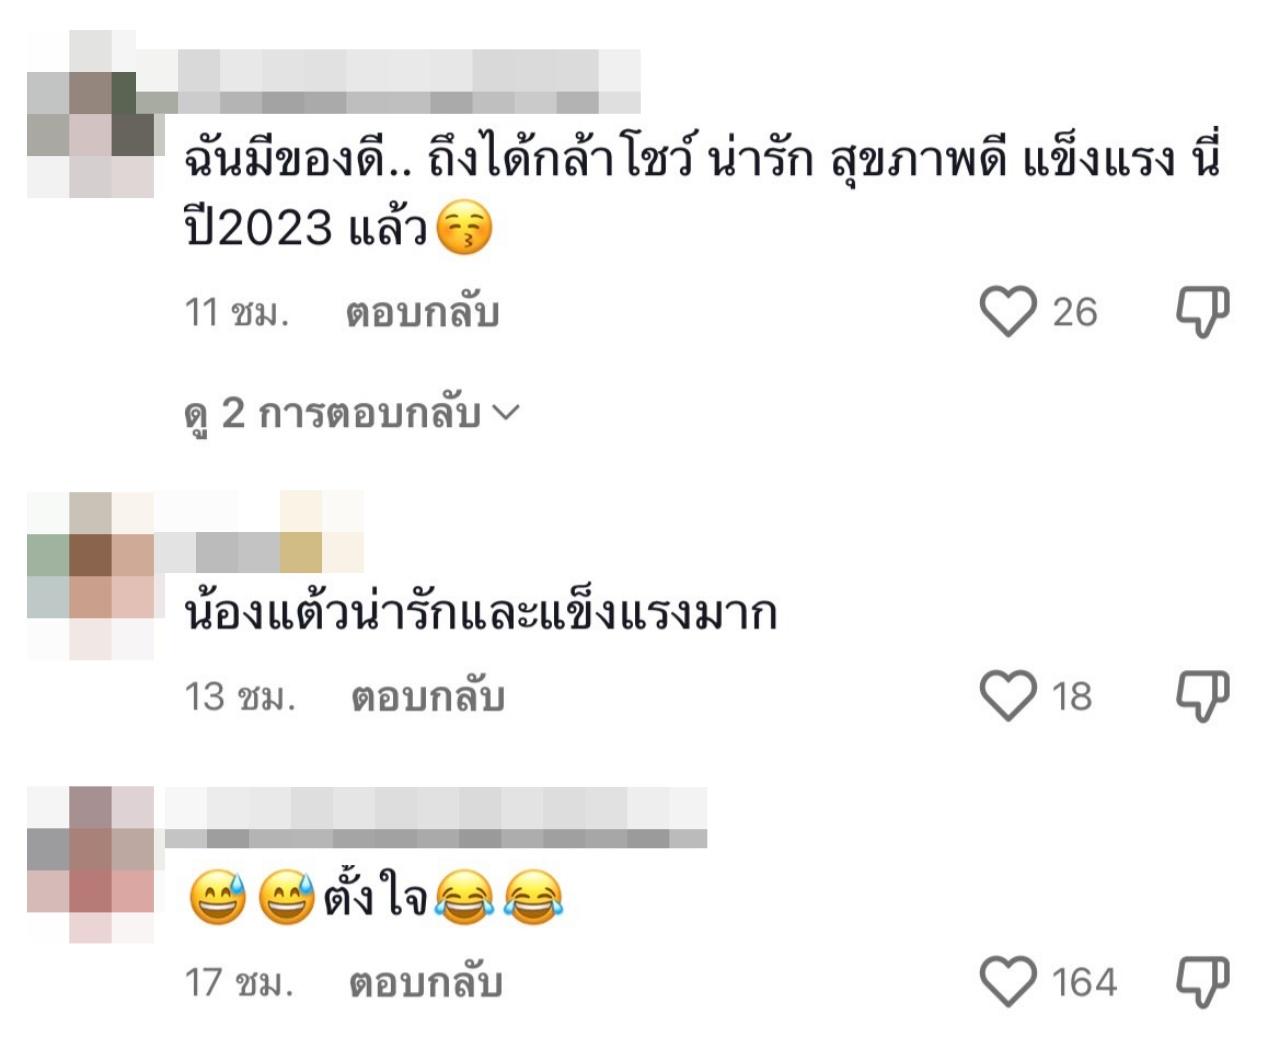The height and width of the screenshot is (1049, 1280).
Task: Open third commenter's profile picture
Action: [x=91, y=865]
